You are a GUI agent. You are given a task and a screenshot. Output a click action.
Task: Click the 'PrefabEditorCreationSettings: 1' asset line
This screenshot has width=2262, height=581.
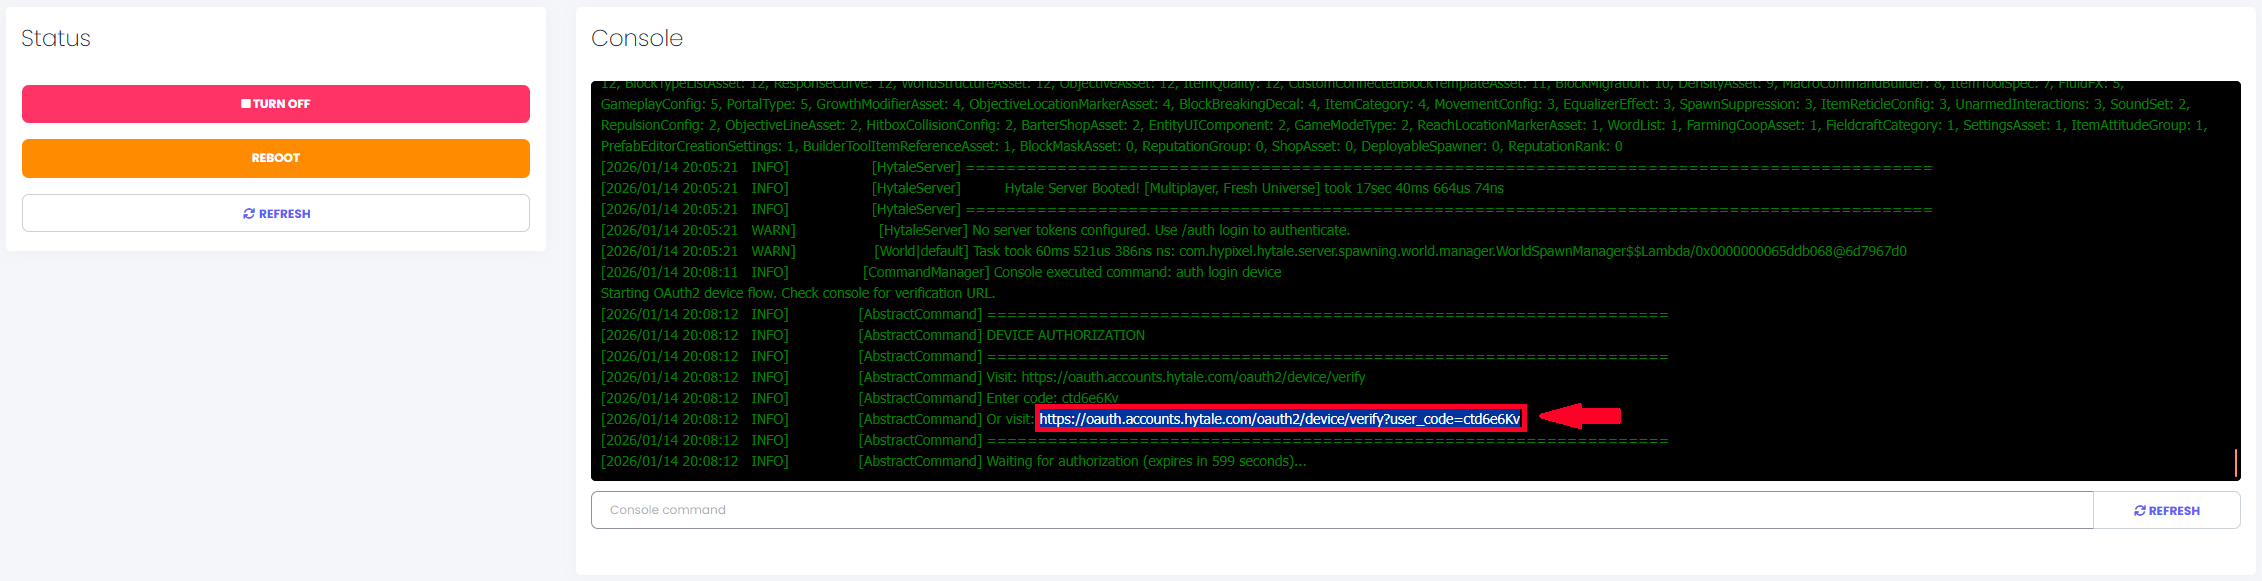point(1112,146)
